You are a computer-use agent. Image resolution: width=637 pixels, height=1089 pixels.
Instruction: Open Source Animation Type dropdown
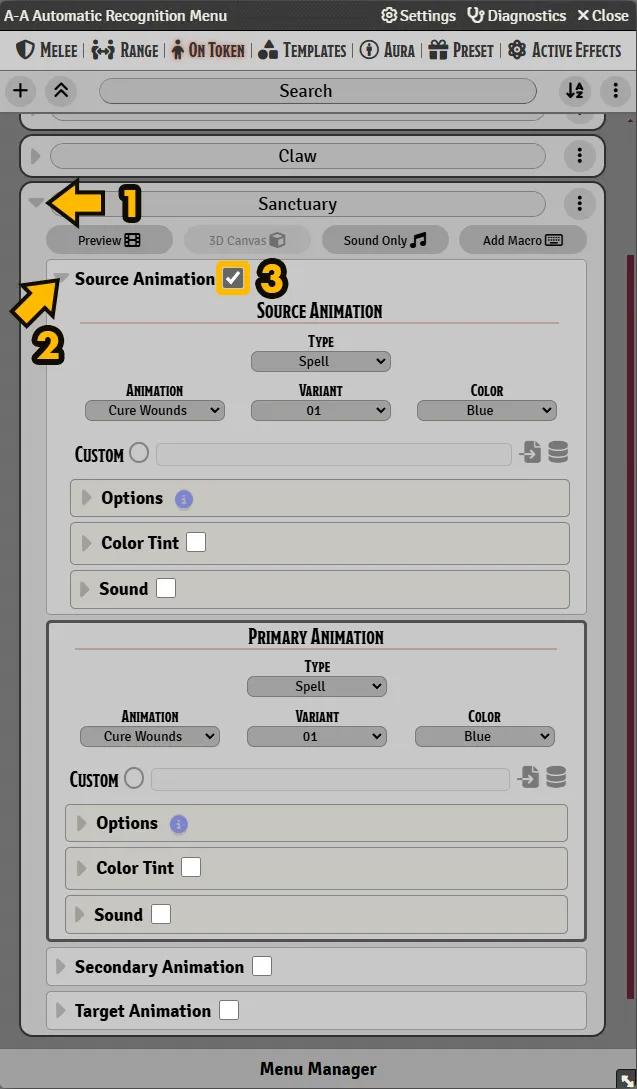click(321, 361)
